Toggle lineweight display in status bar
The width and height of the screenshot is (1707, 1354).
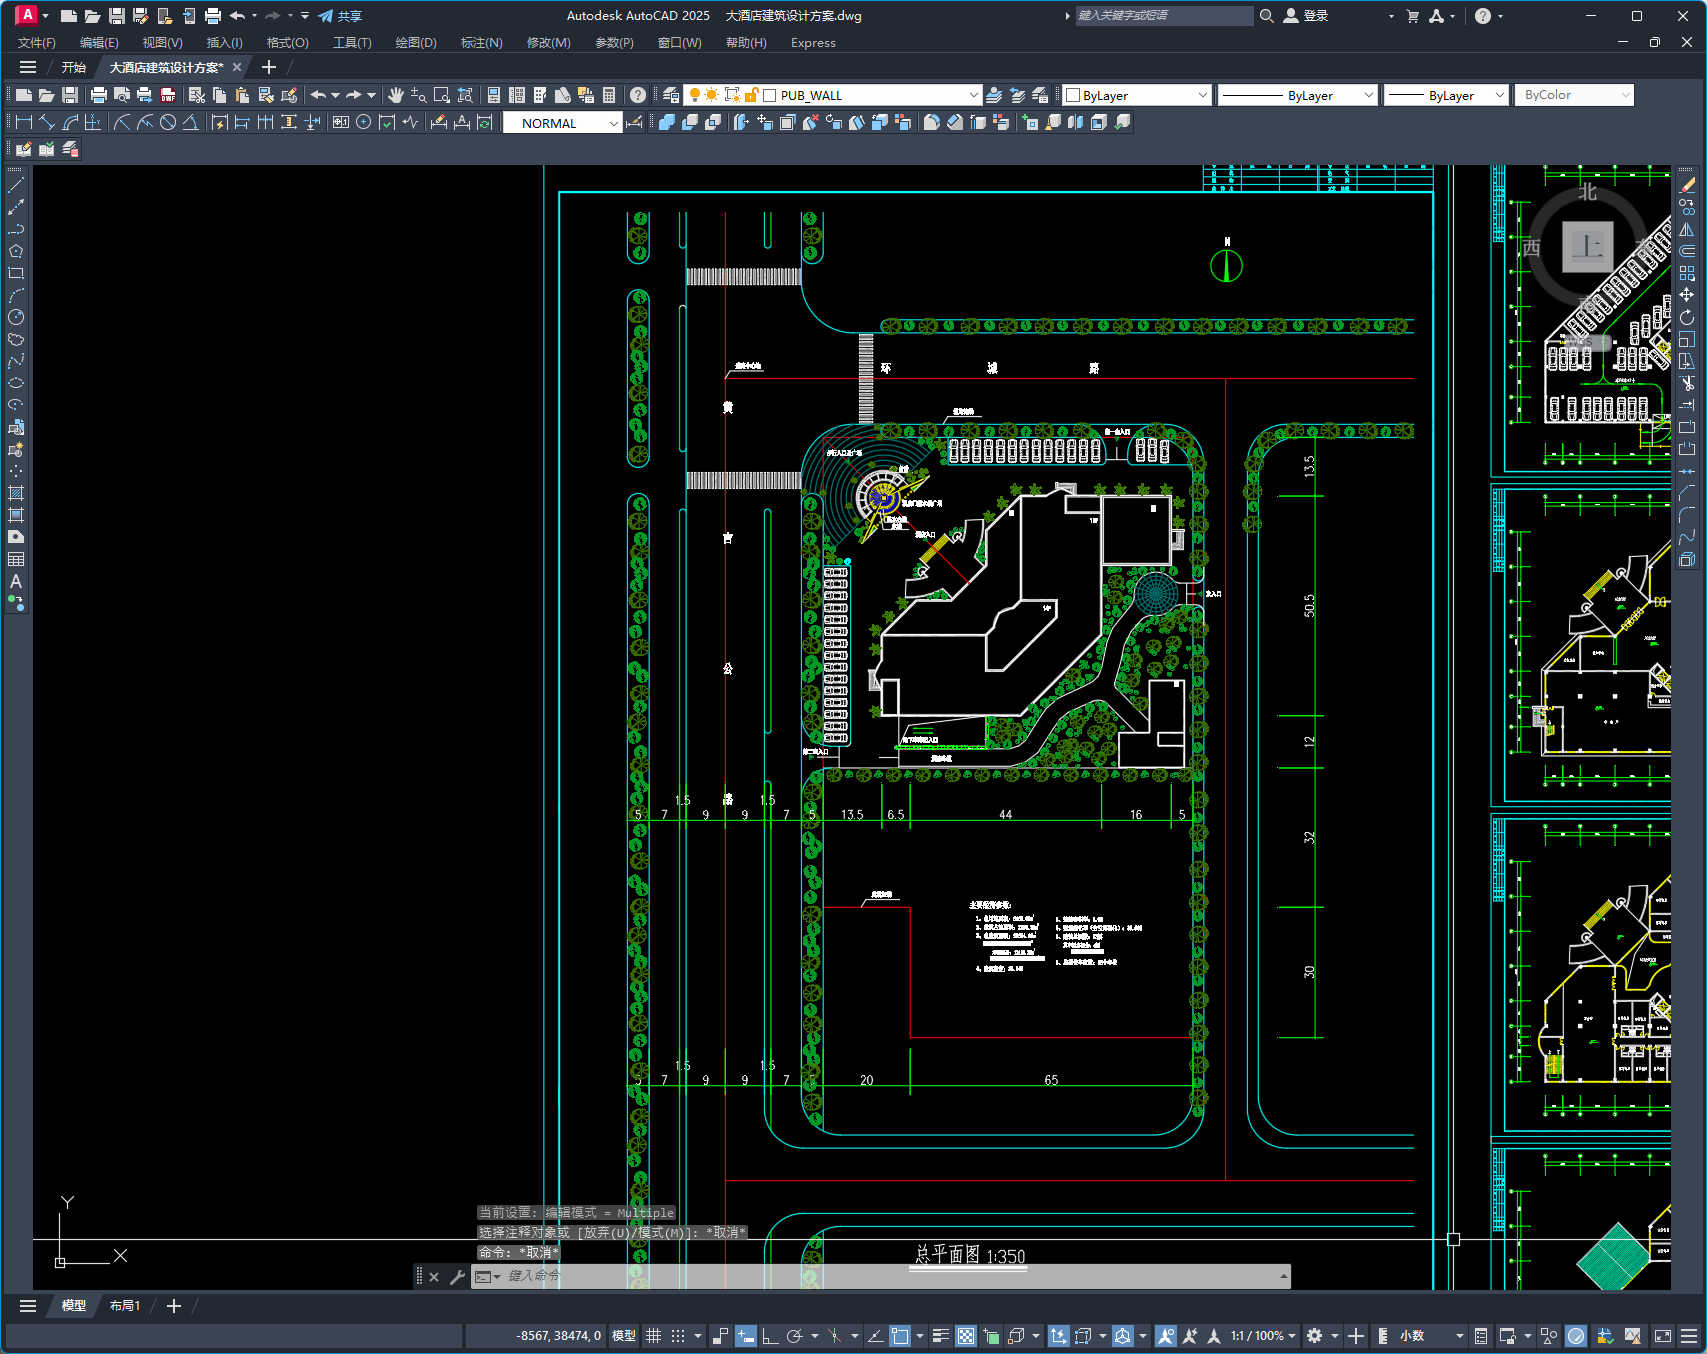[941, 1335]
